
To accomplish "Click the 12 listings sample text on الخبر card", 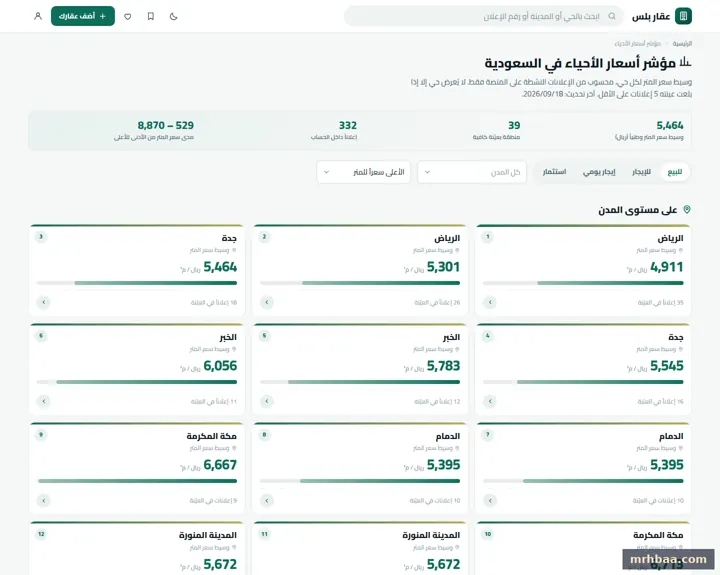I will coord(437,402).
